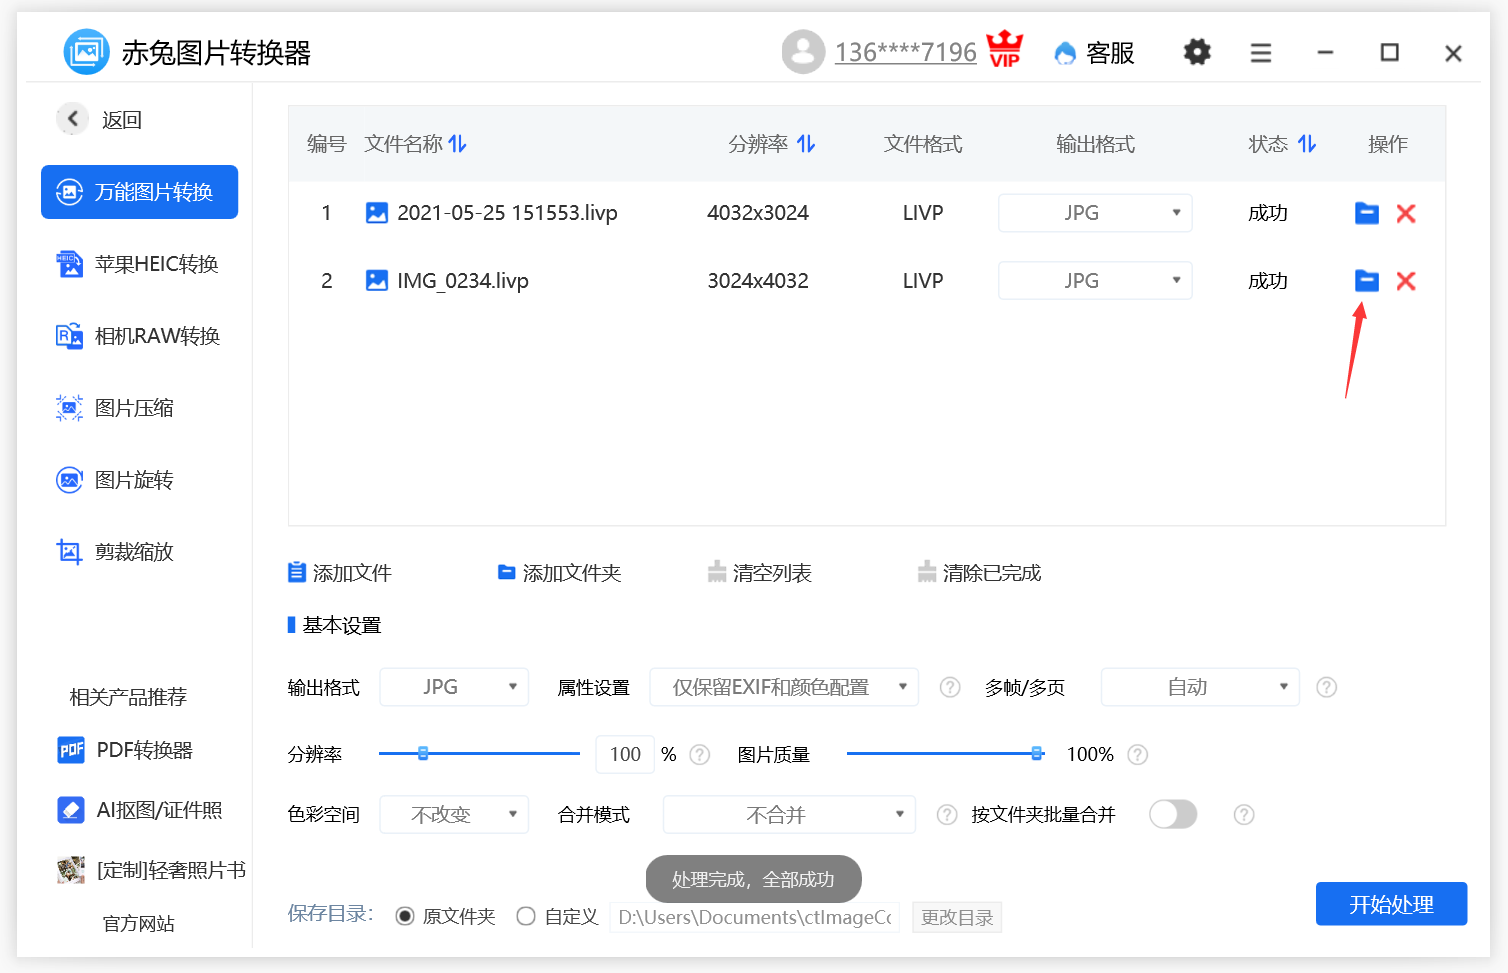Expand JPG output dropdown for row 1

pyautogui.click(x=1095, y=213)
